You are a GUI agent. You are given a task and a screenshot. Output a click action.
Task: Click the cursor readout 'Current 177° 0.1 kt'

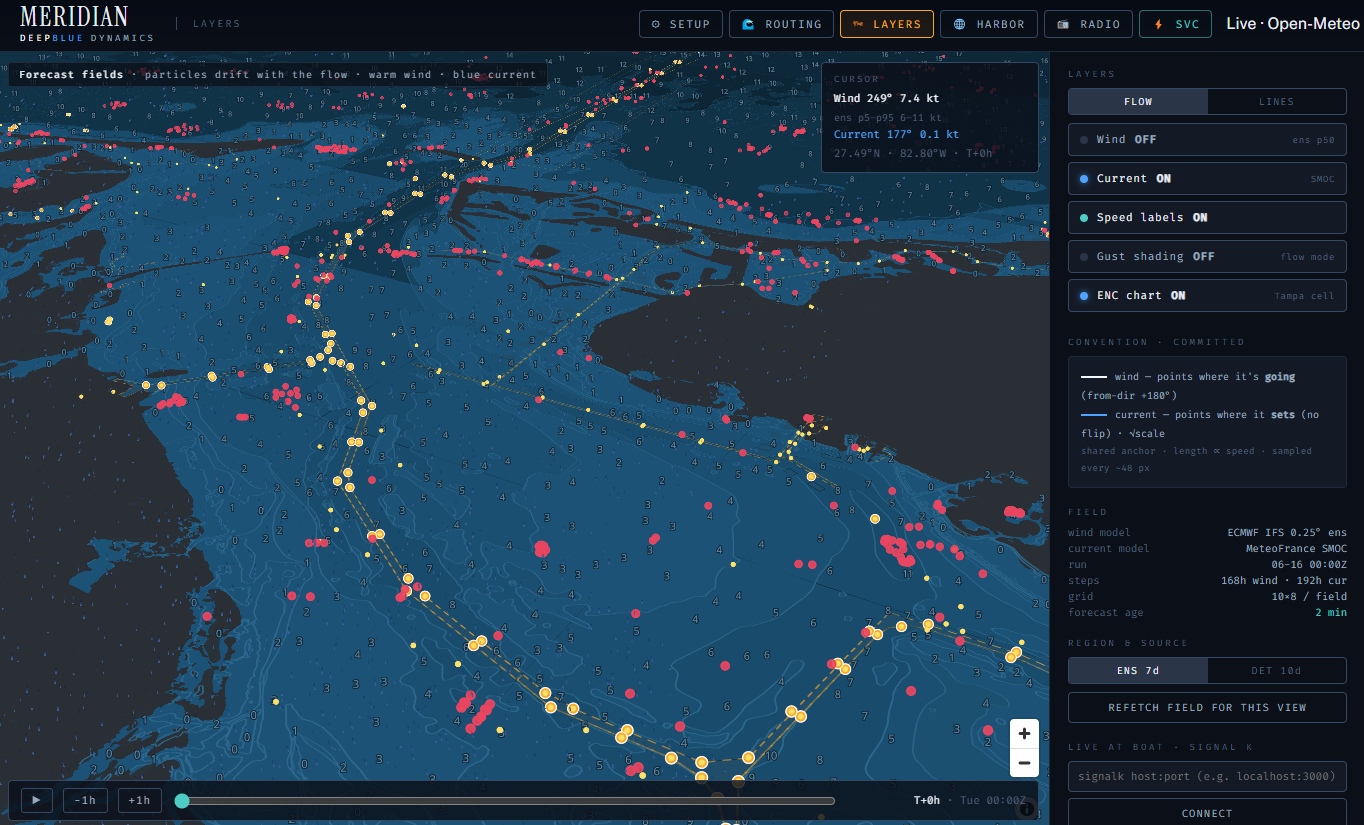pos(896,134)
